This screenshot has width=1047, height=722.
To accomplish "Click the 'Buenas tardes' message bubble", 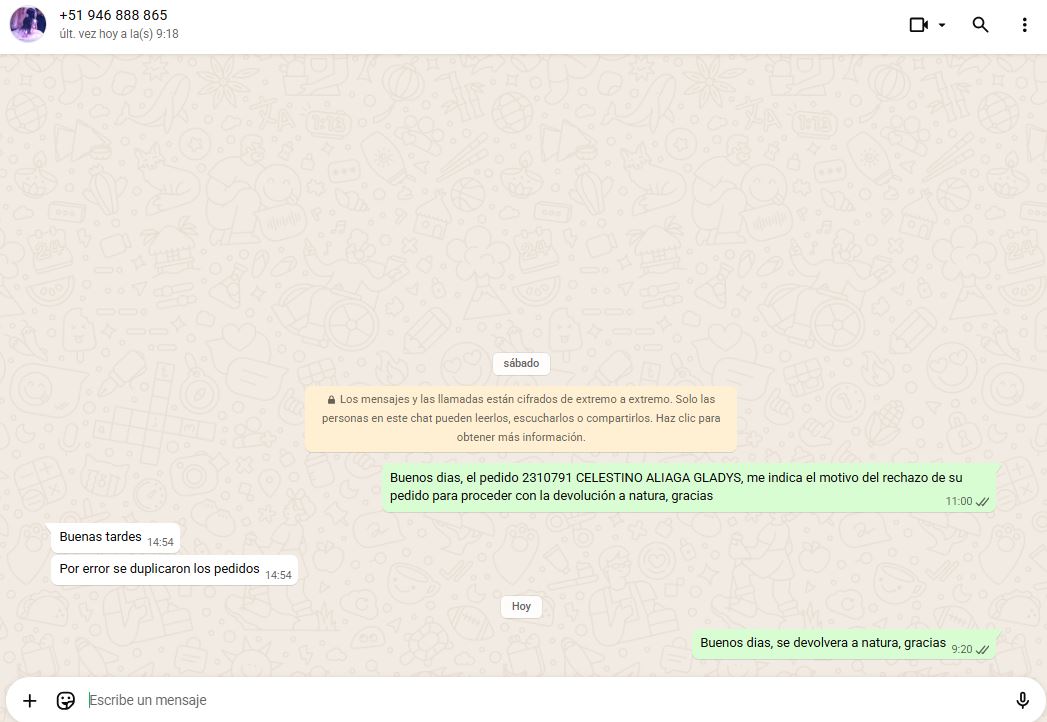I will (x=101, y=537).
